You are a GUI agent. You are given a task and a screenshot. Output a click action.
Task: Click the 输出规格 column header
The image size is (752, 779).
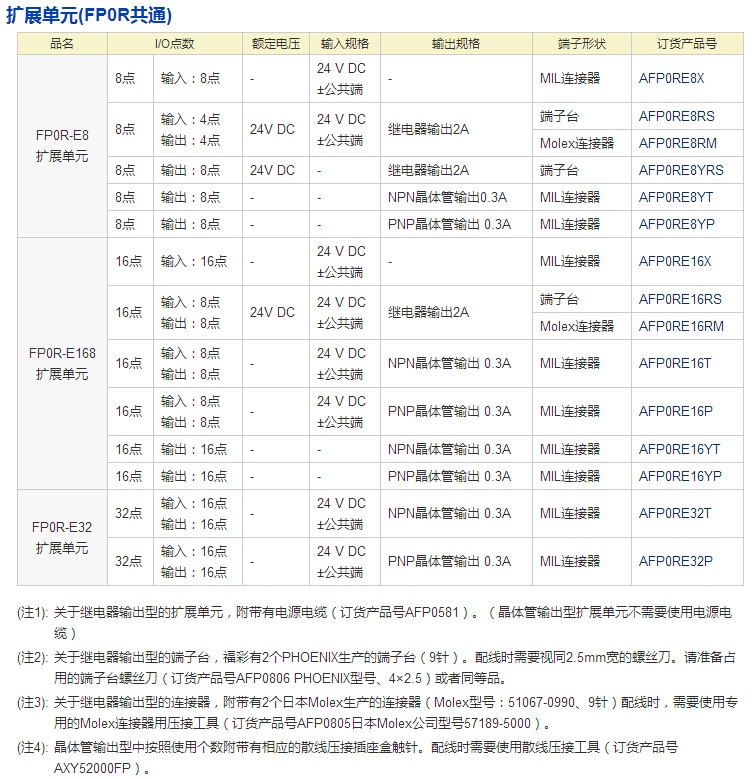pyautogui.click(x=455, y=44)
